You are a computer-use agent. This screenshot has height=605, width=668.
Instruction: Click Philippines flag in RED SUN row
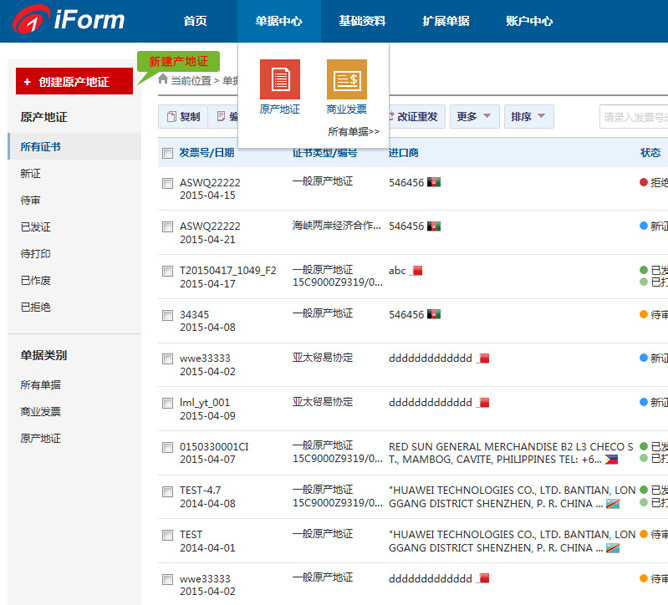click(x=612, y=460)
